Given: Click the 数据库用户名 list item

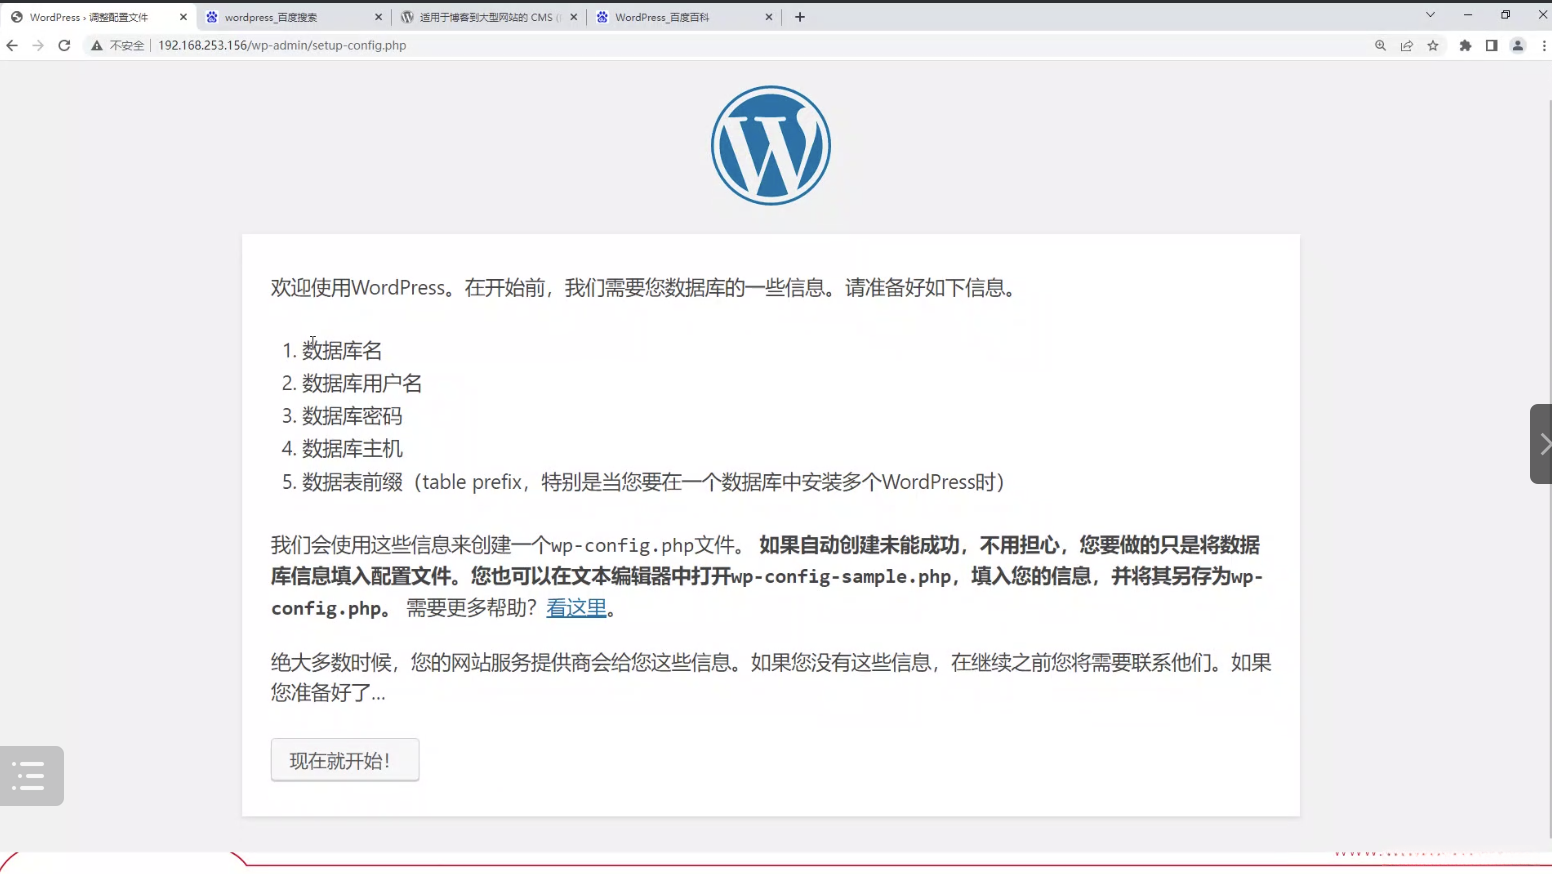Looking at the screenshot, I should tap(362, 384).
